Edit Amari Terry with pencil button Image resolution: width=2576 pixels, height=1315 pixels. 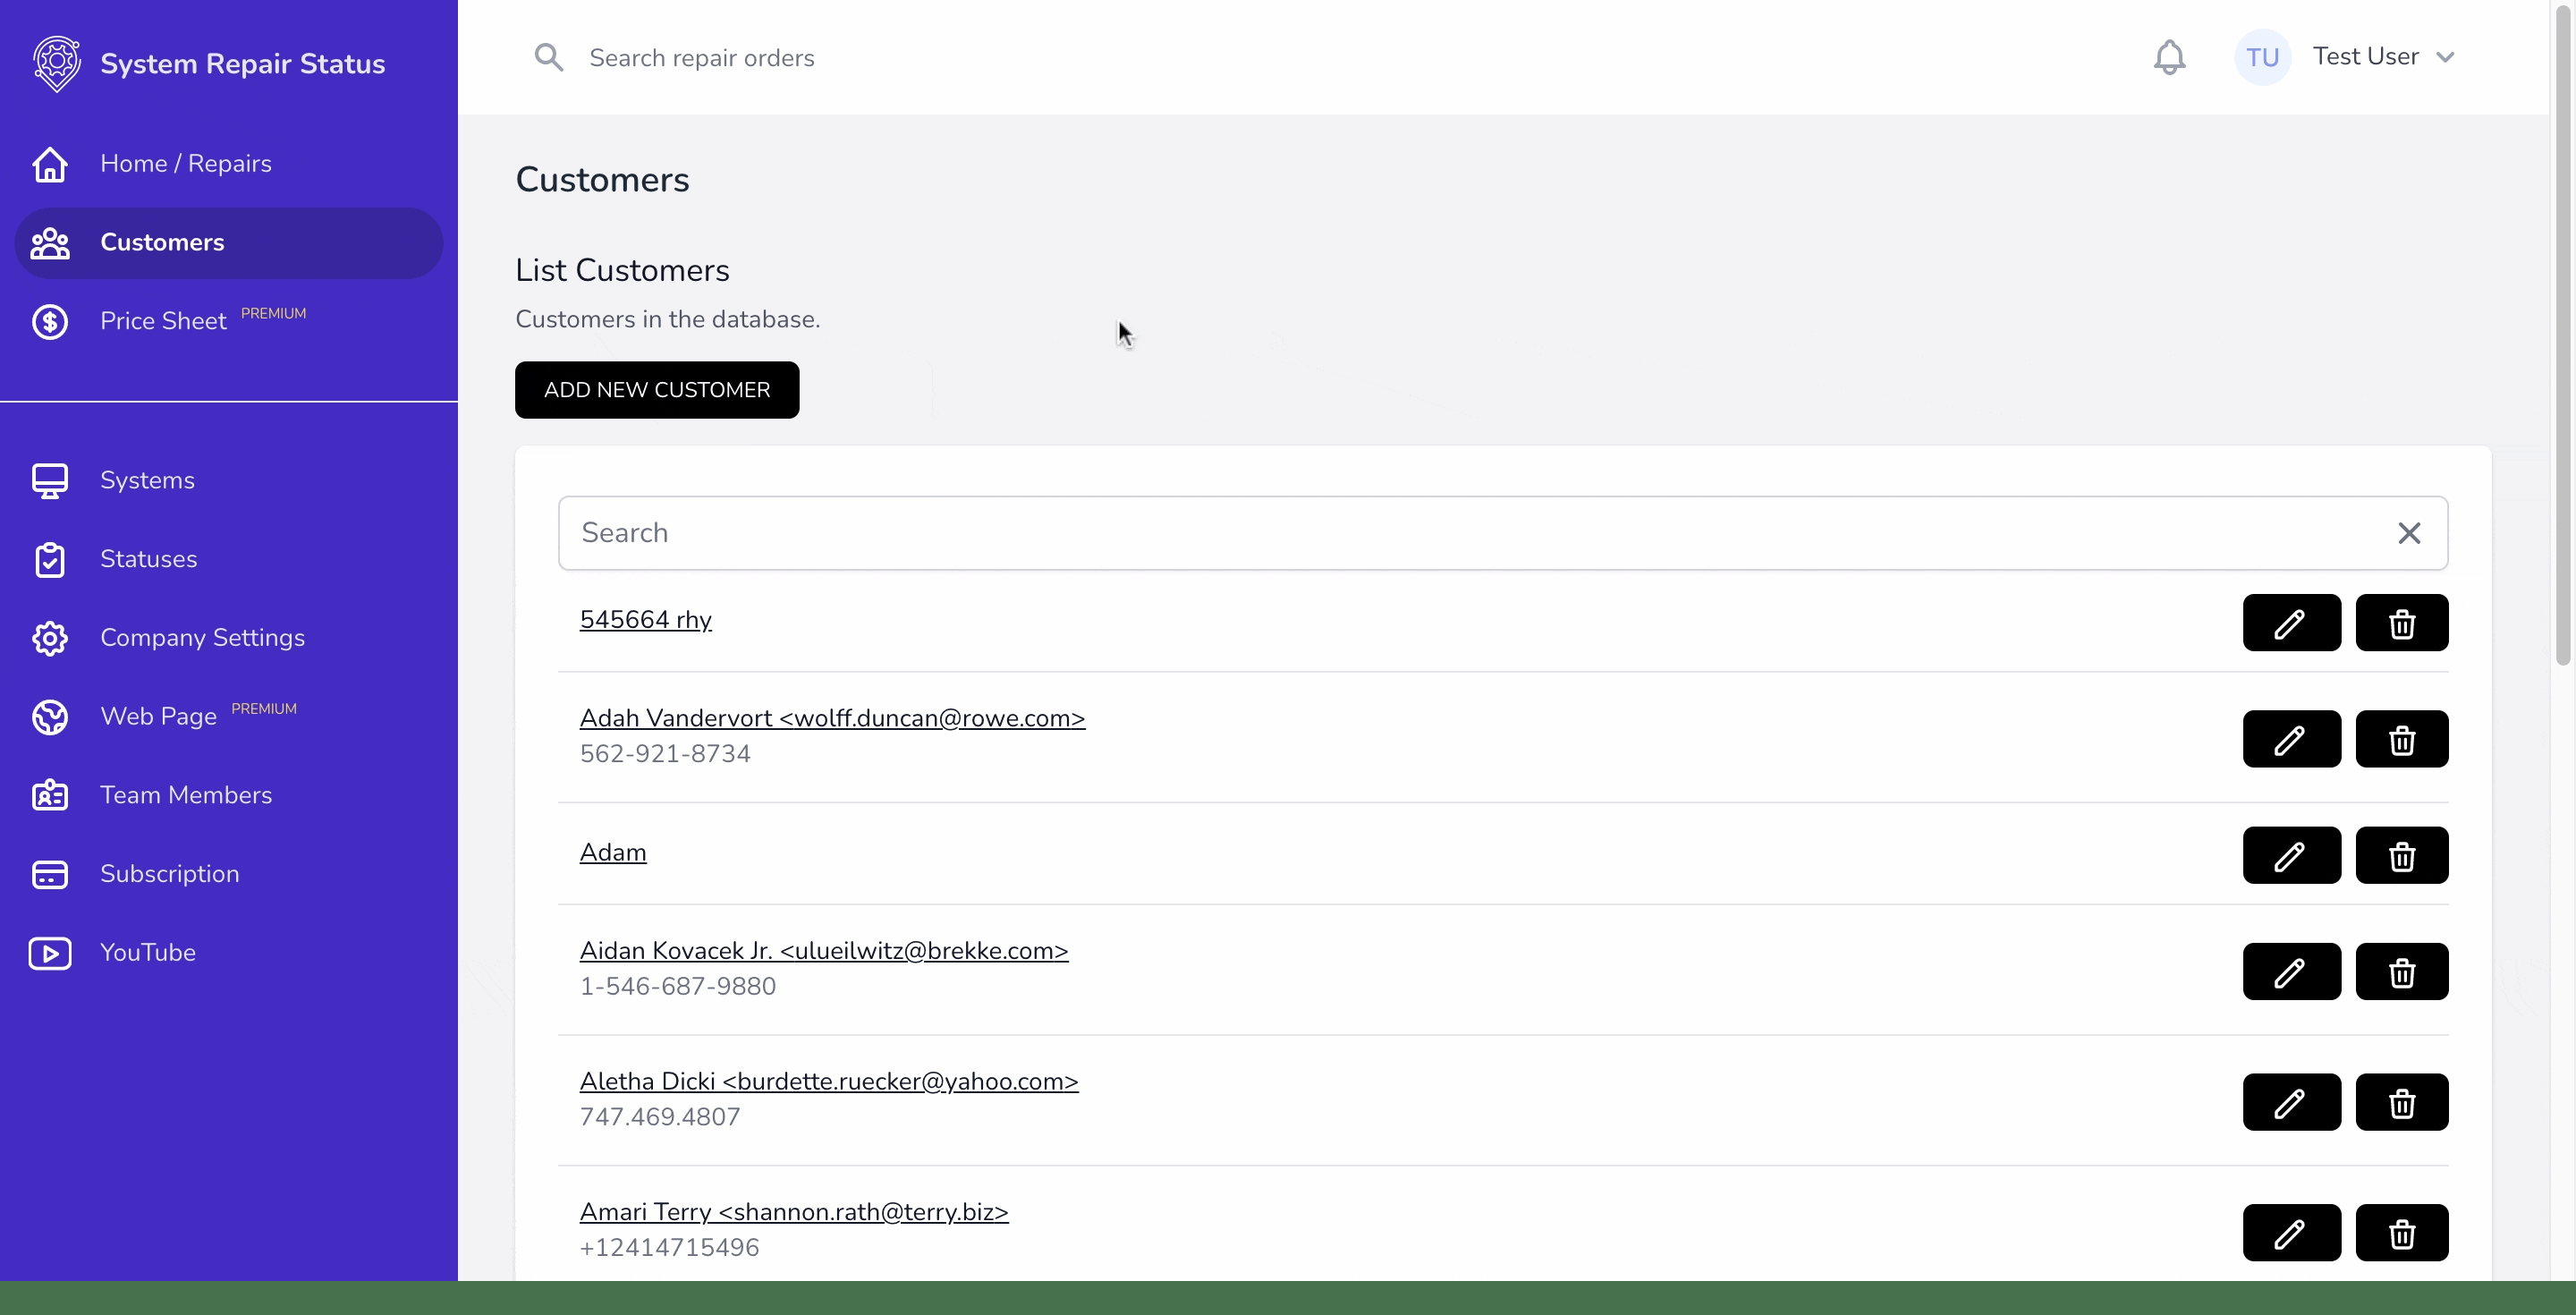2291,1233
